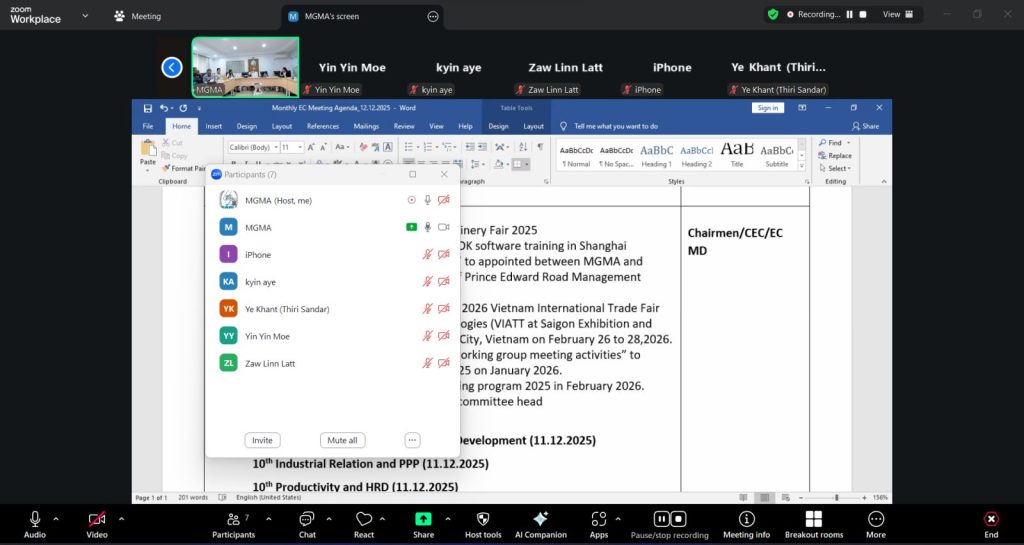Expand the Audio options arrow
This screenshot has width=1024, height=545.
pyautogui.click(x=56, y=518)
